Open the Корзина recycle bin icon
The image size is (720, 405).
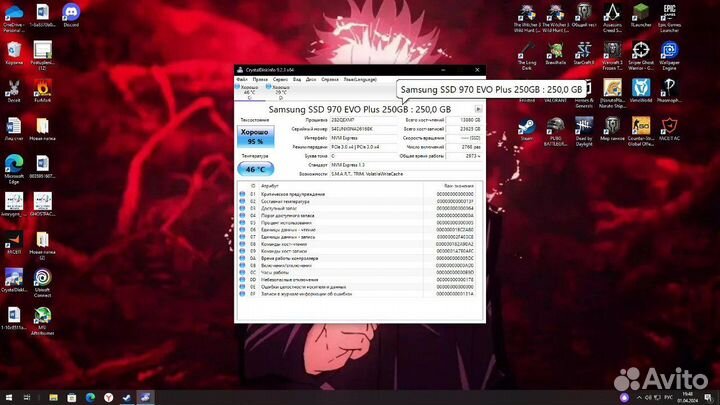tap(14, 53)
